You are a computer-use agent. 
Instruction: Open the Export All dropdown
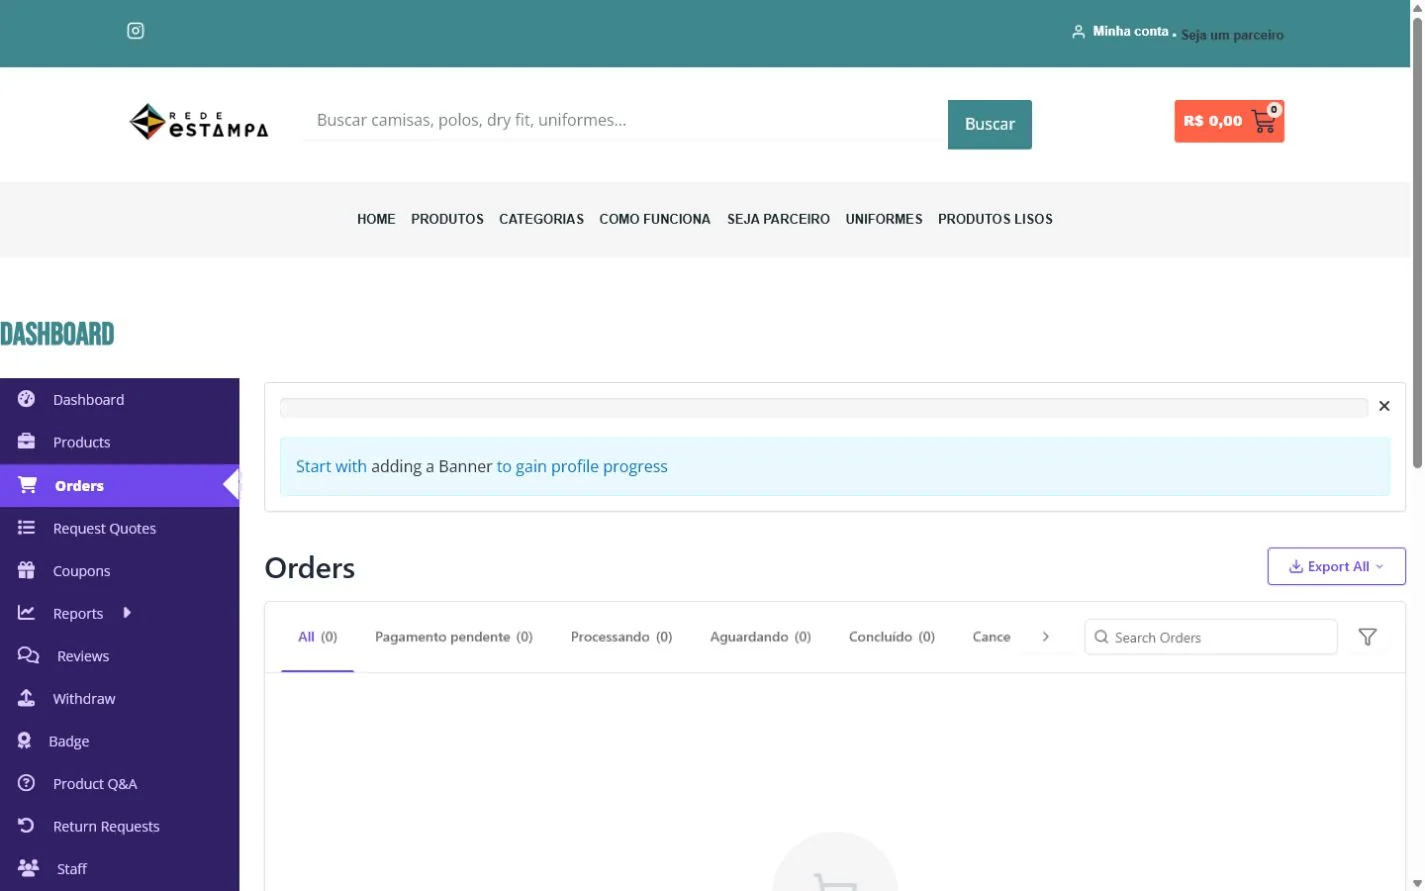click(x=1336, y=566)
